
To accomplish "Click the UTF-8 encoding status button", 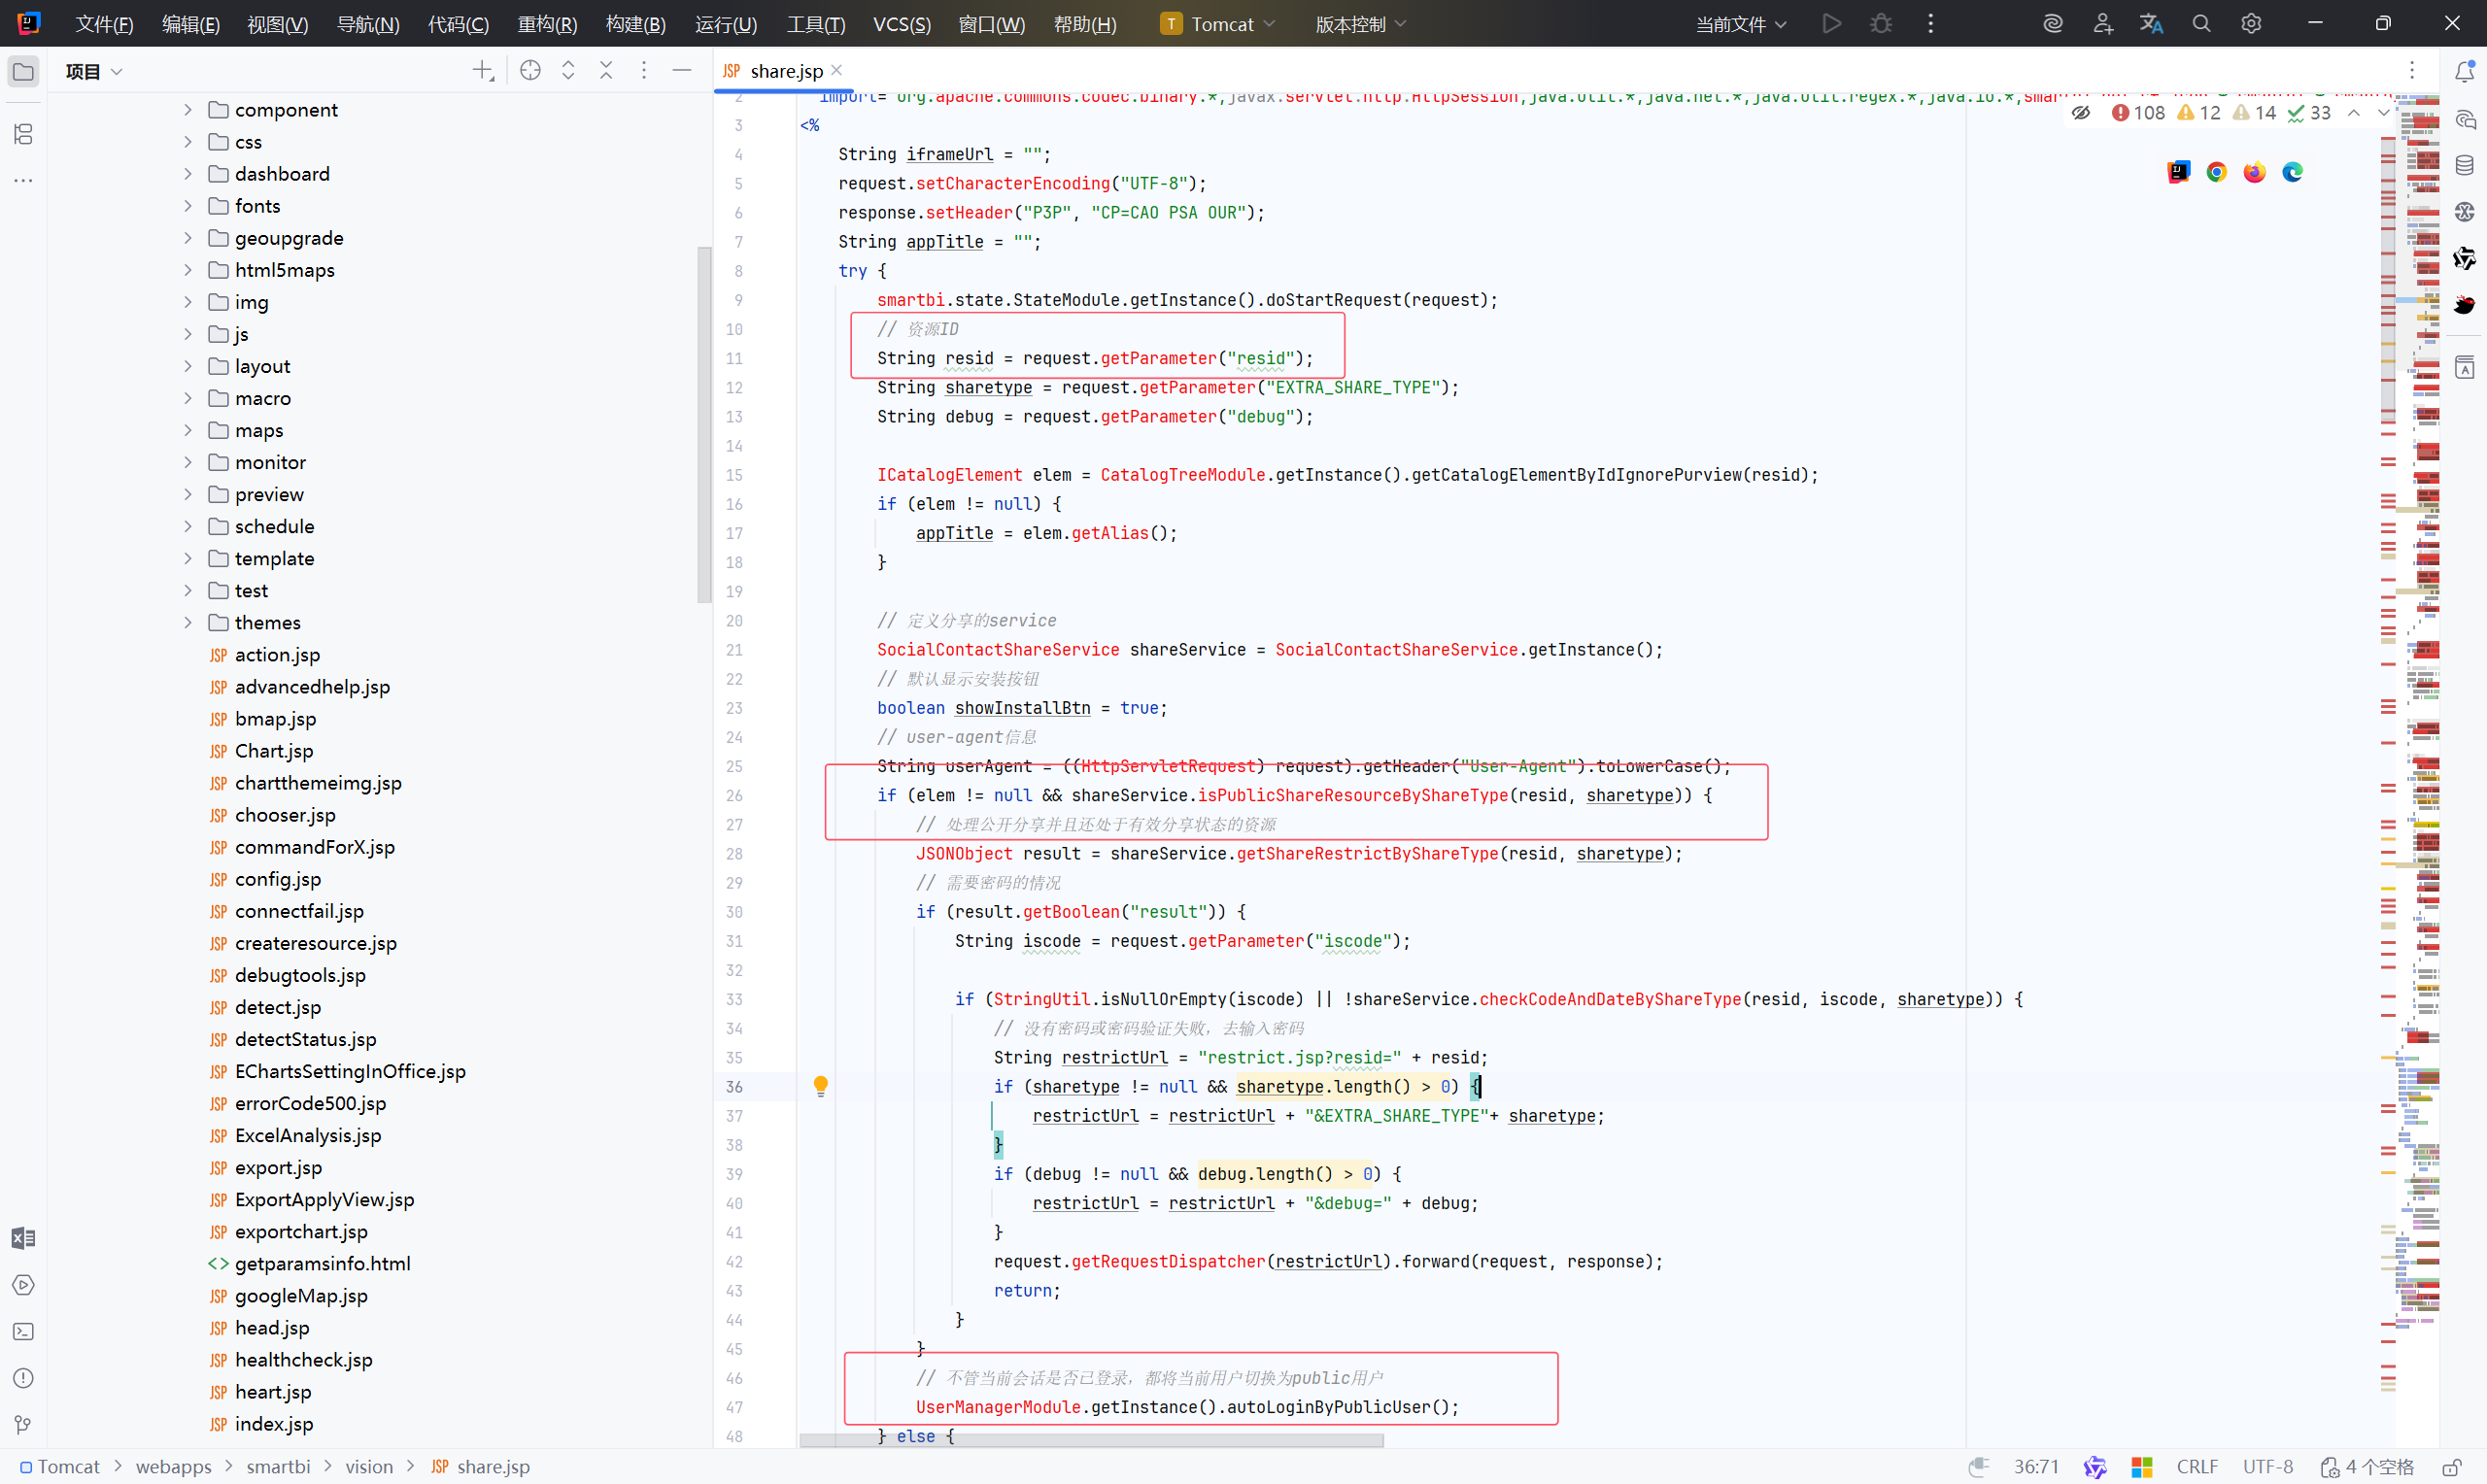I will point(2267,1467).
